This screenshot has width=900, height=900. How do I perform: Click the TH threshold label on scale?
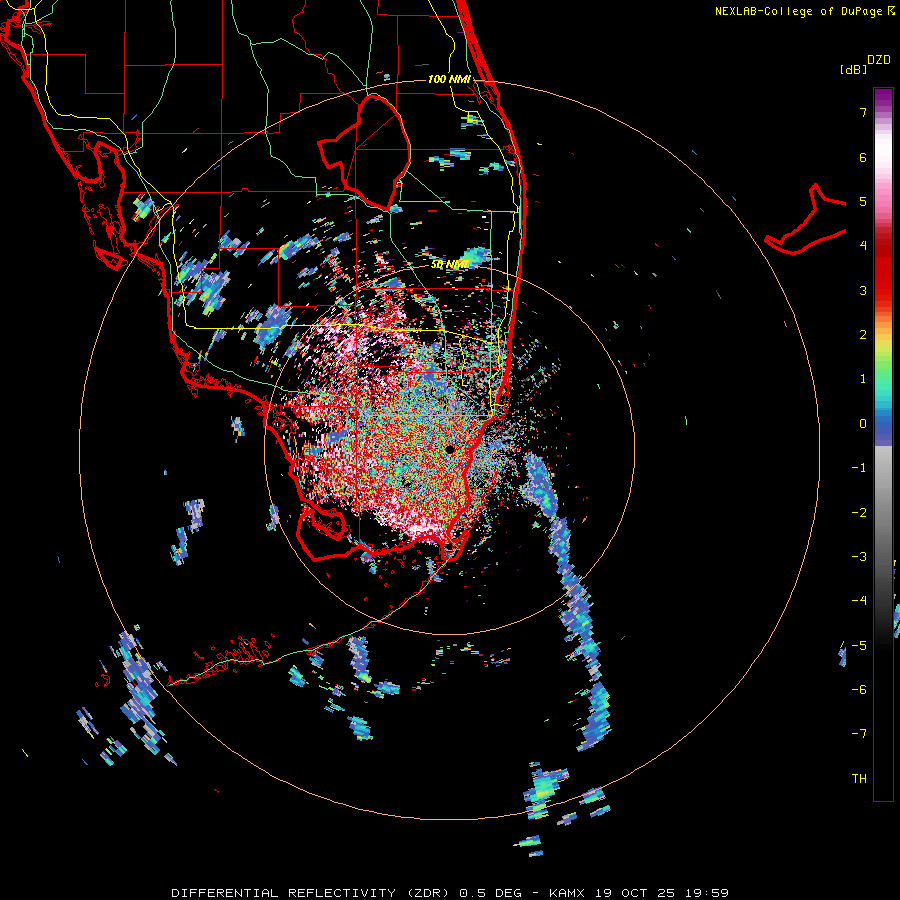click(x=859, y=779)
